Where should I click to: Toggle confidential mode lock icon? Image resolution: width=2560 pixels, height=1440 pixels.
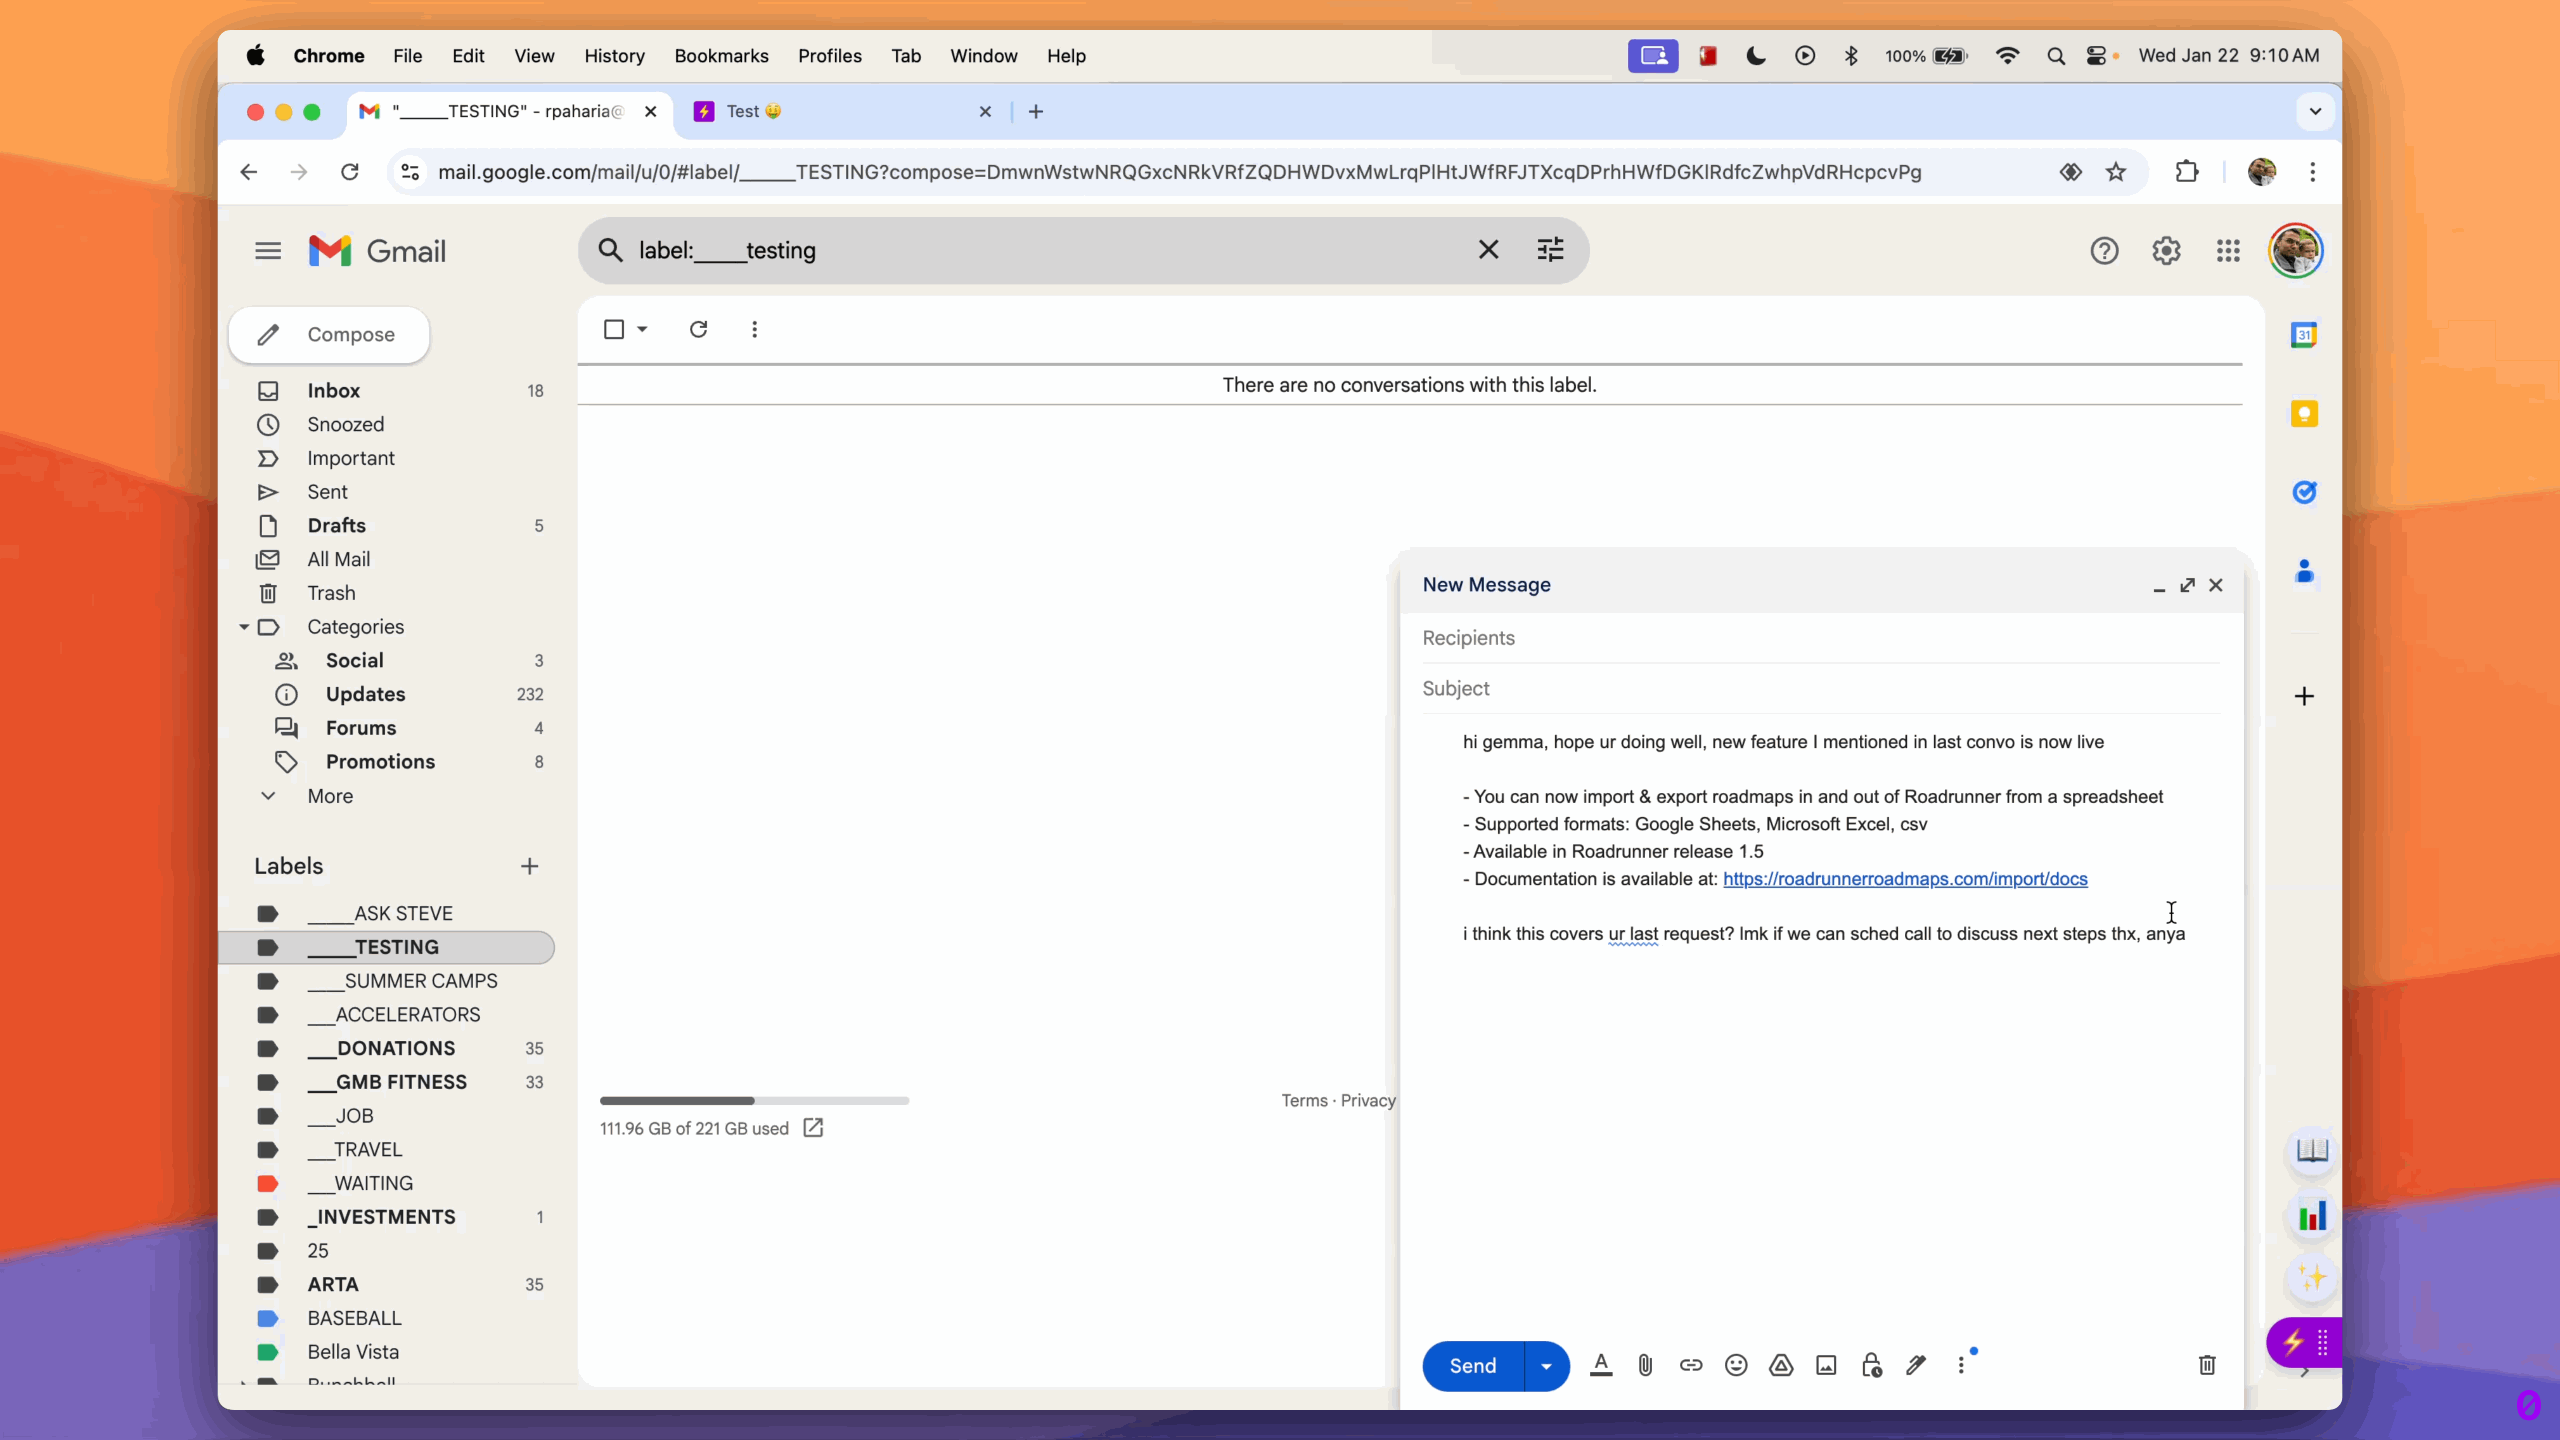(1871, 1365)
